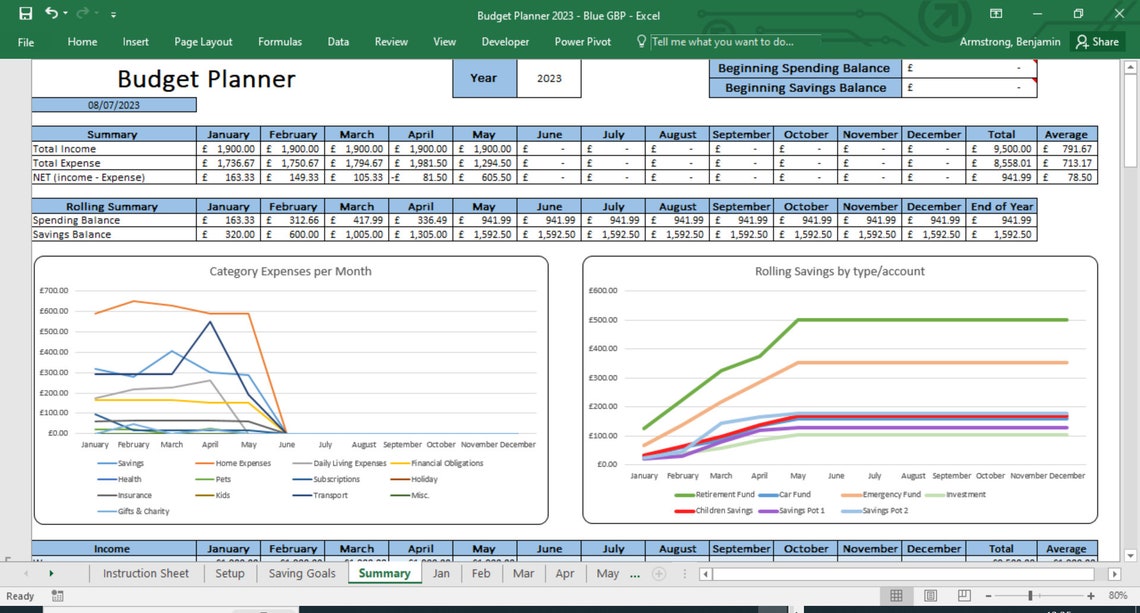Open the Customize Quick Access Toolbar dropdown
This screenshot has height=613, width=1140.
(113, 14)
